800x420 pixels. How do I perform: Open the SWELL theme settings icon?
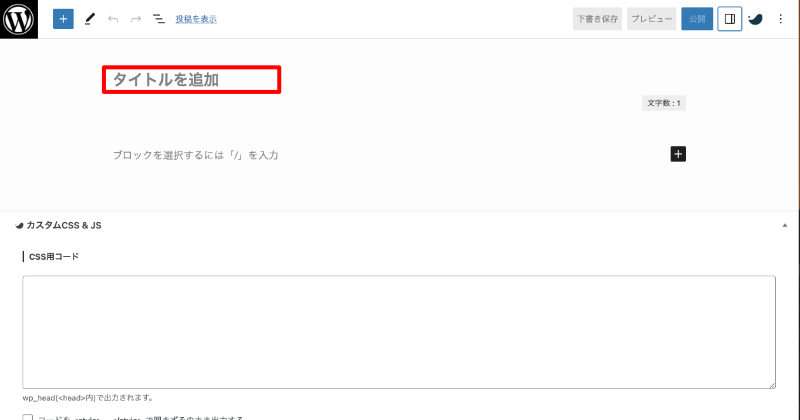point(755,19)
